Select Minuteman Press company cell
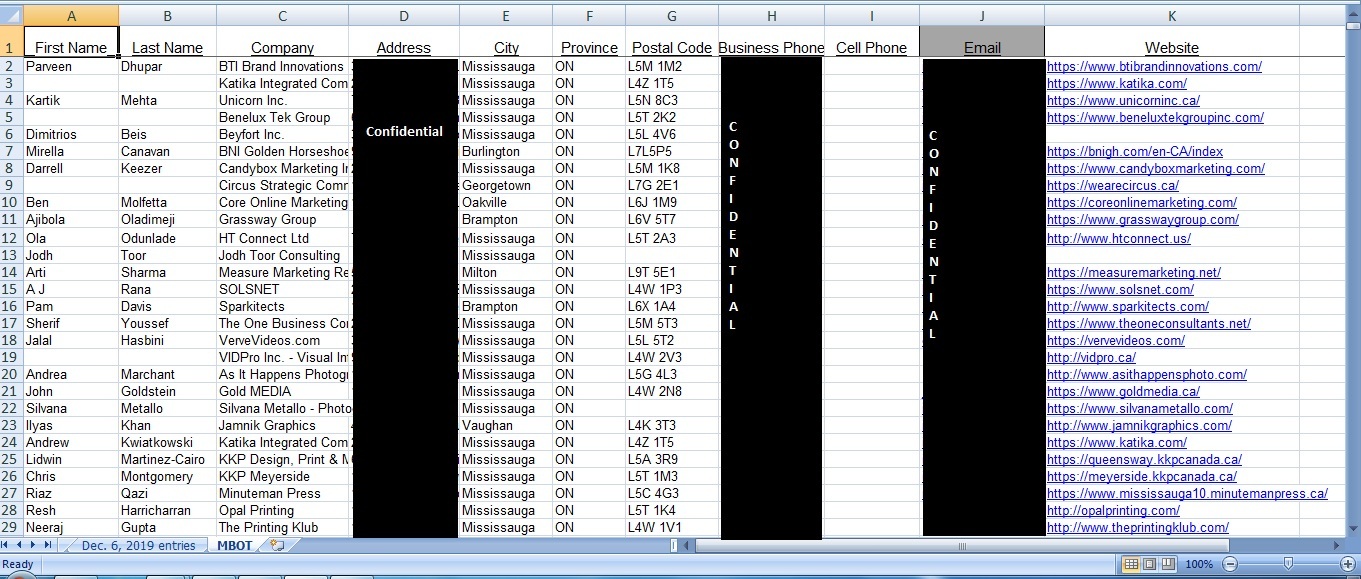1361x579 pixels. pyautogui.click(x=283, y=494)
